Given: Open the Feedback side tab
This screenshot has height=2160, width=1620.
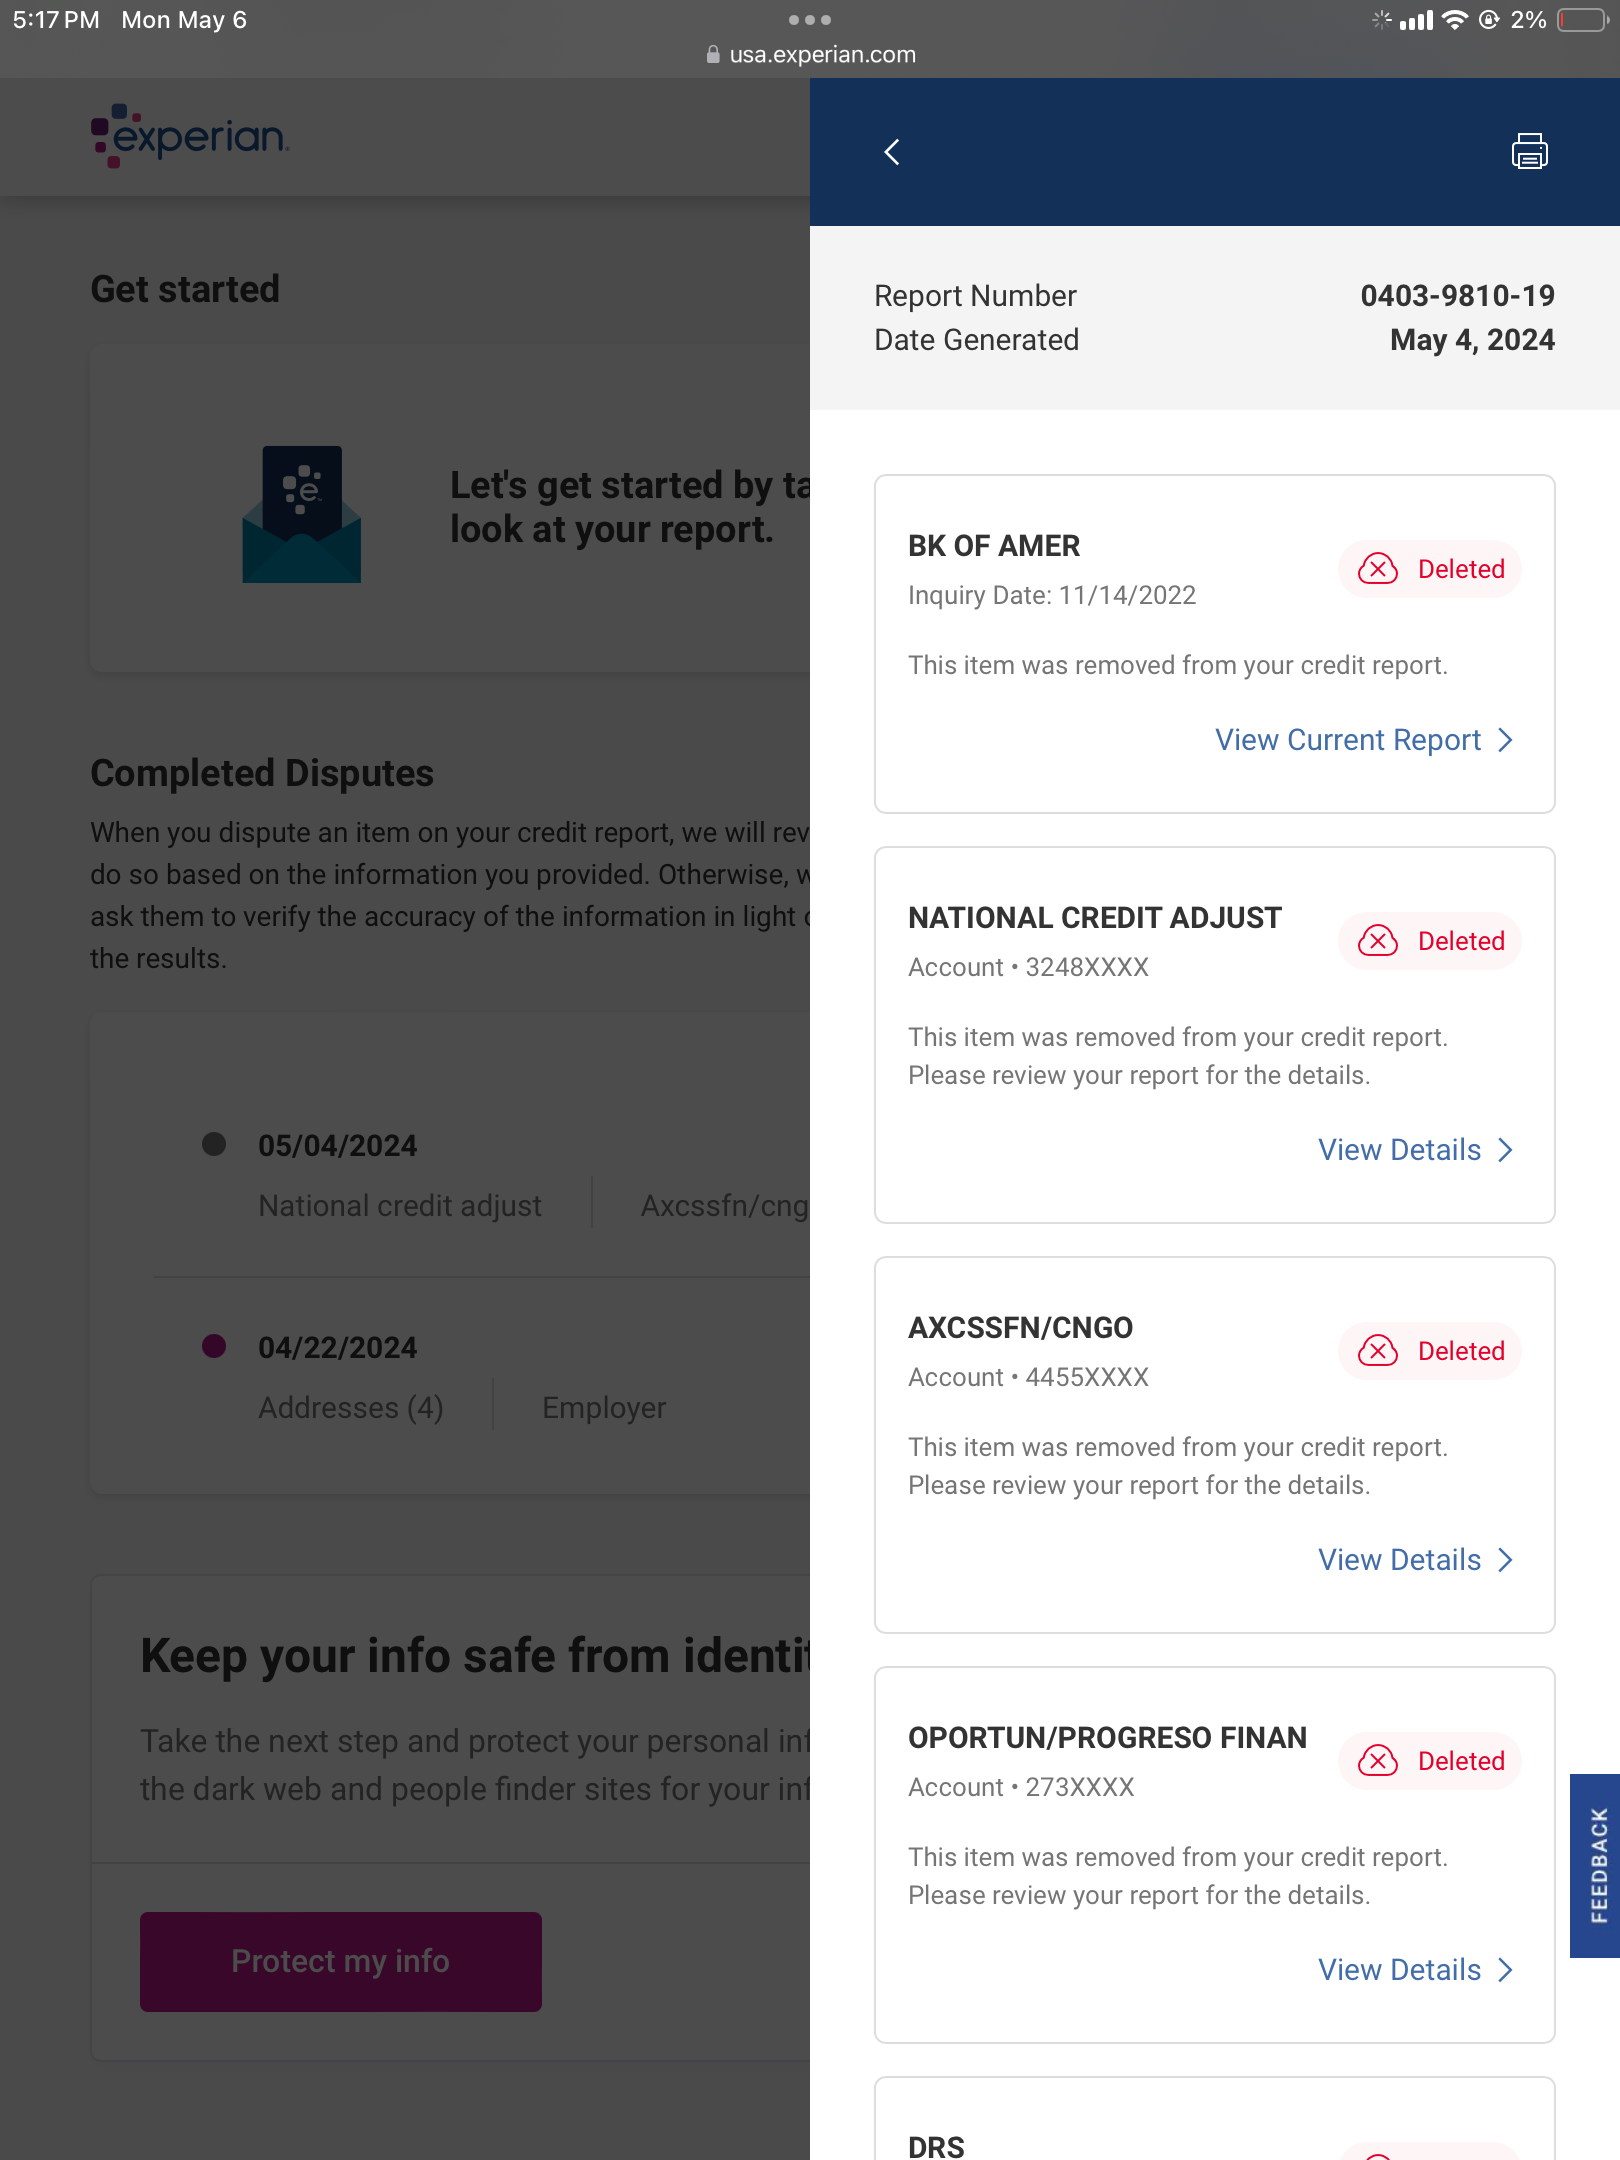Looking at the screenshot, I should (1597, 1865).
